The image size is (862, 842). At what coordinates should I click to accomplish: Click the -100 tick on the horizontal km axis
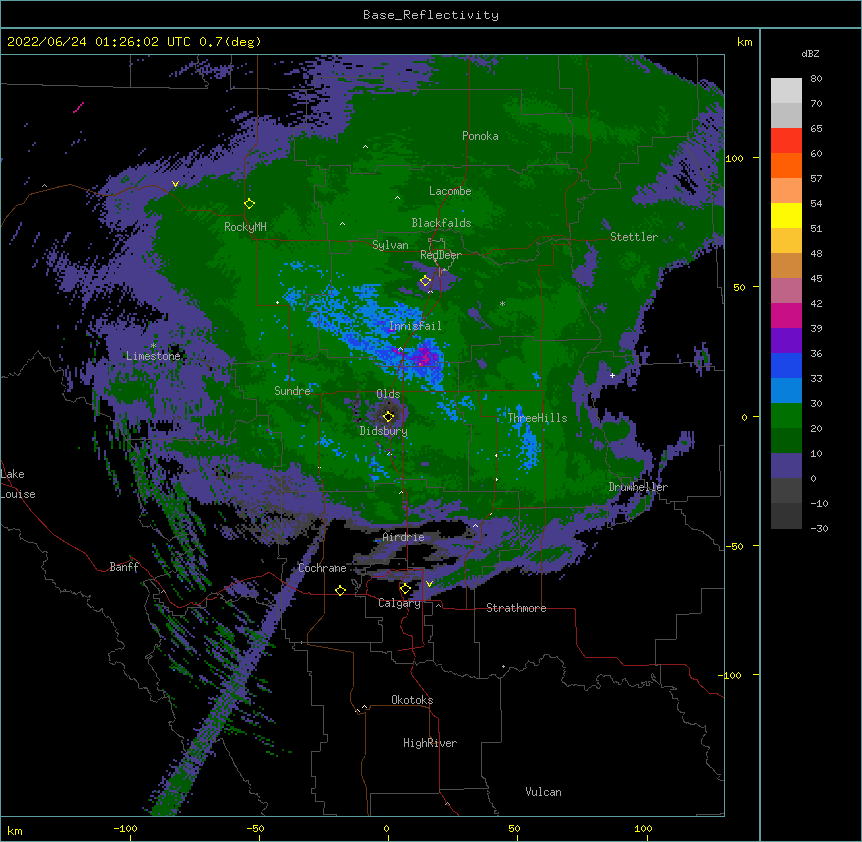point(125,828)
